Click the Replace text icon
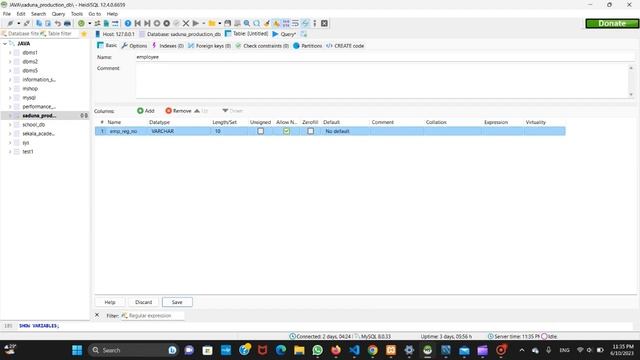The width and height of the screenshot is (640, 360). click(256, 24)
